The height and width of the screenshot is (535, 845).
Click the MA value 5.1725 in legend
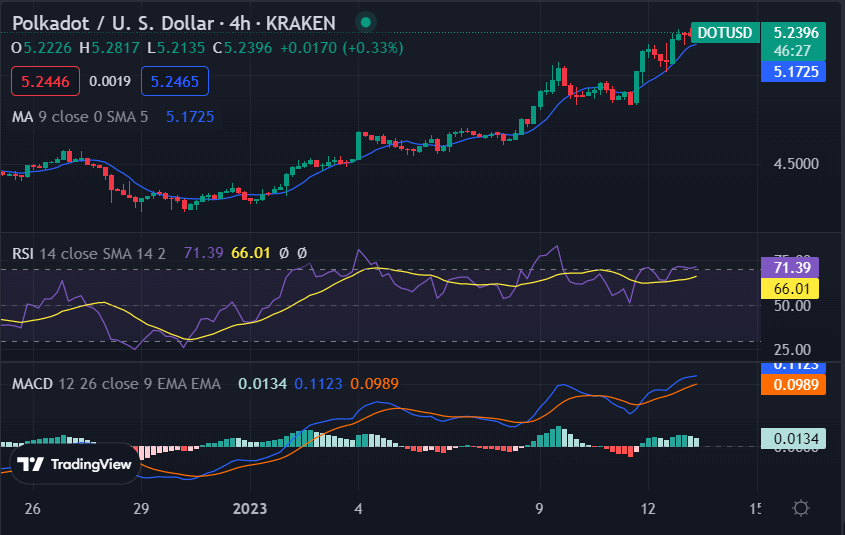190,116
